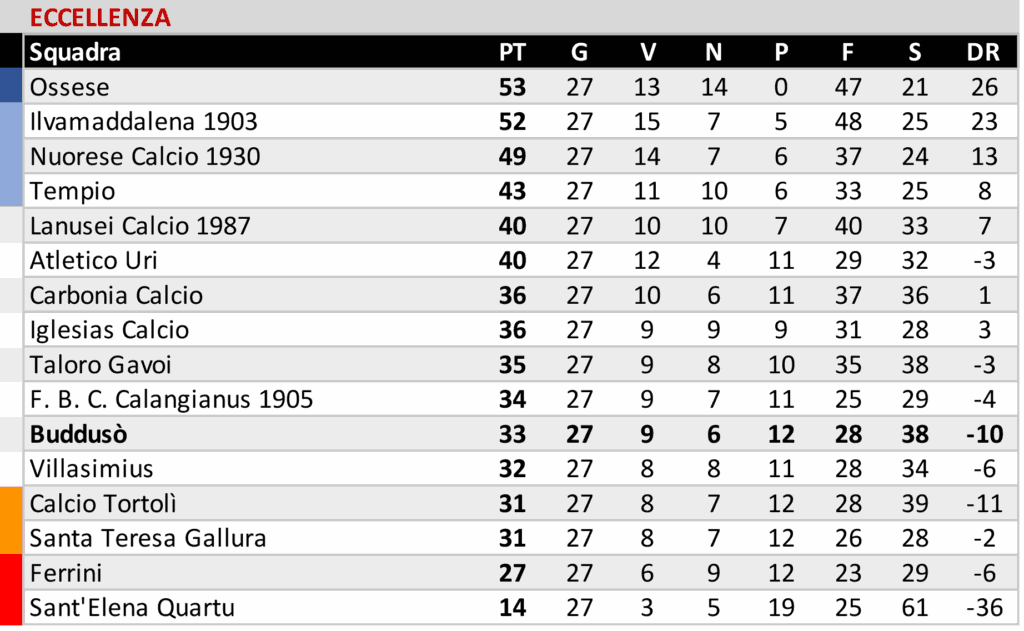Click Ossese's points value 53

click(x=512, y=87)
